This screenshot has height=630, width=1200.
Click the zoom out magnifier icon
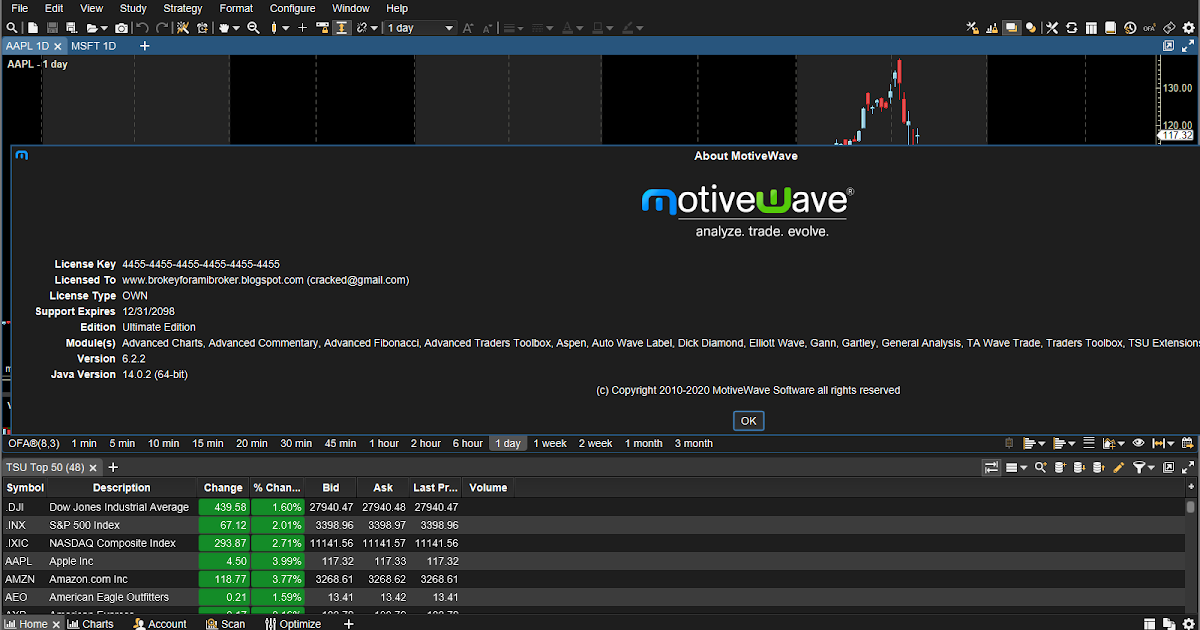(x=253, y=28)
